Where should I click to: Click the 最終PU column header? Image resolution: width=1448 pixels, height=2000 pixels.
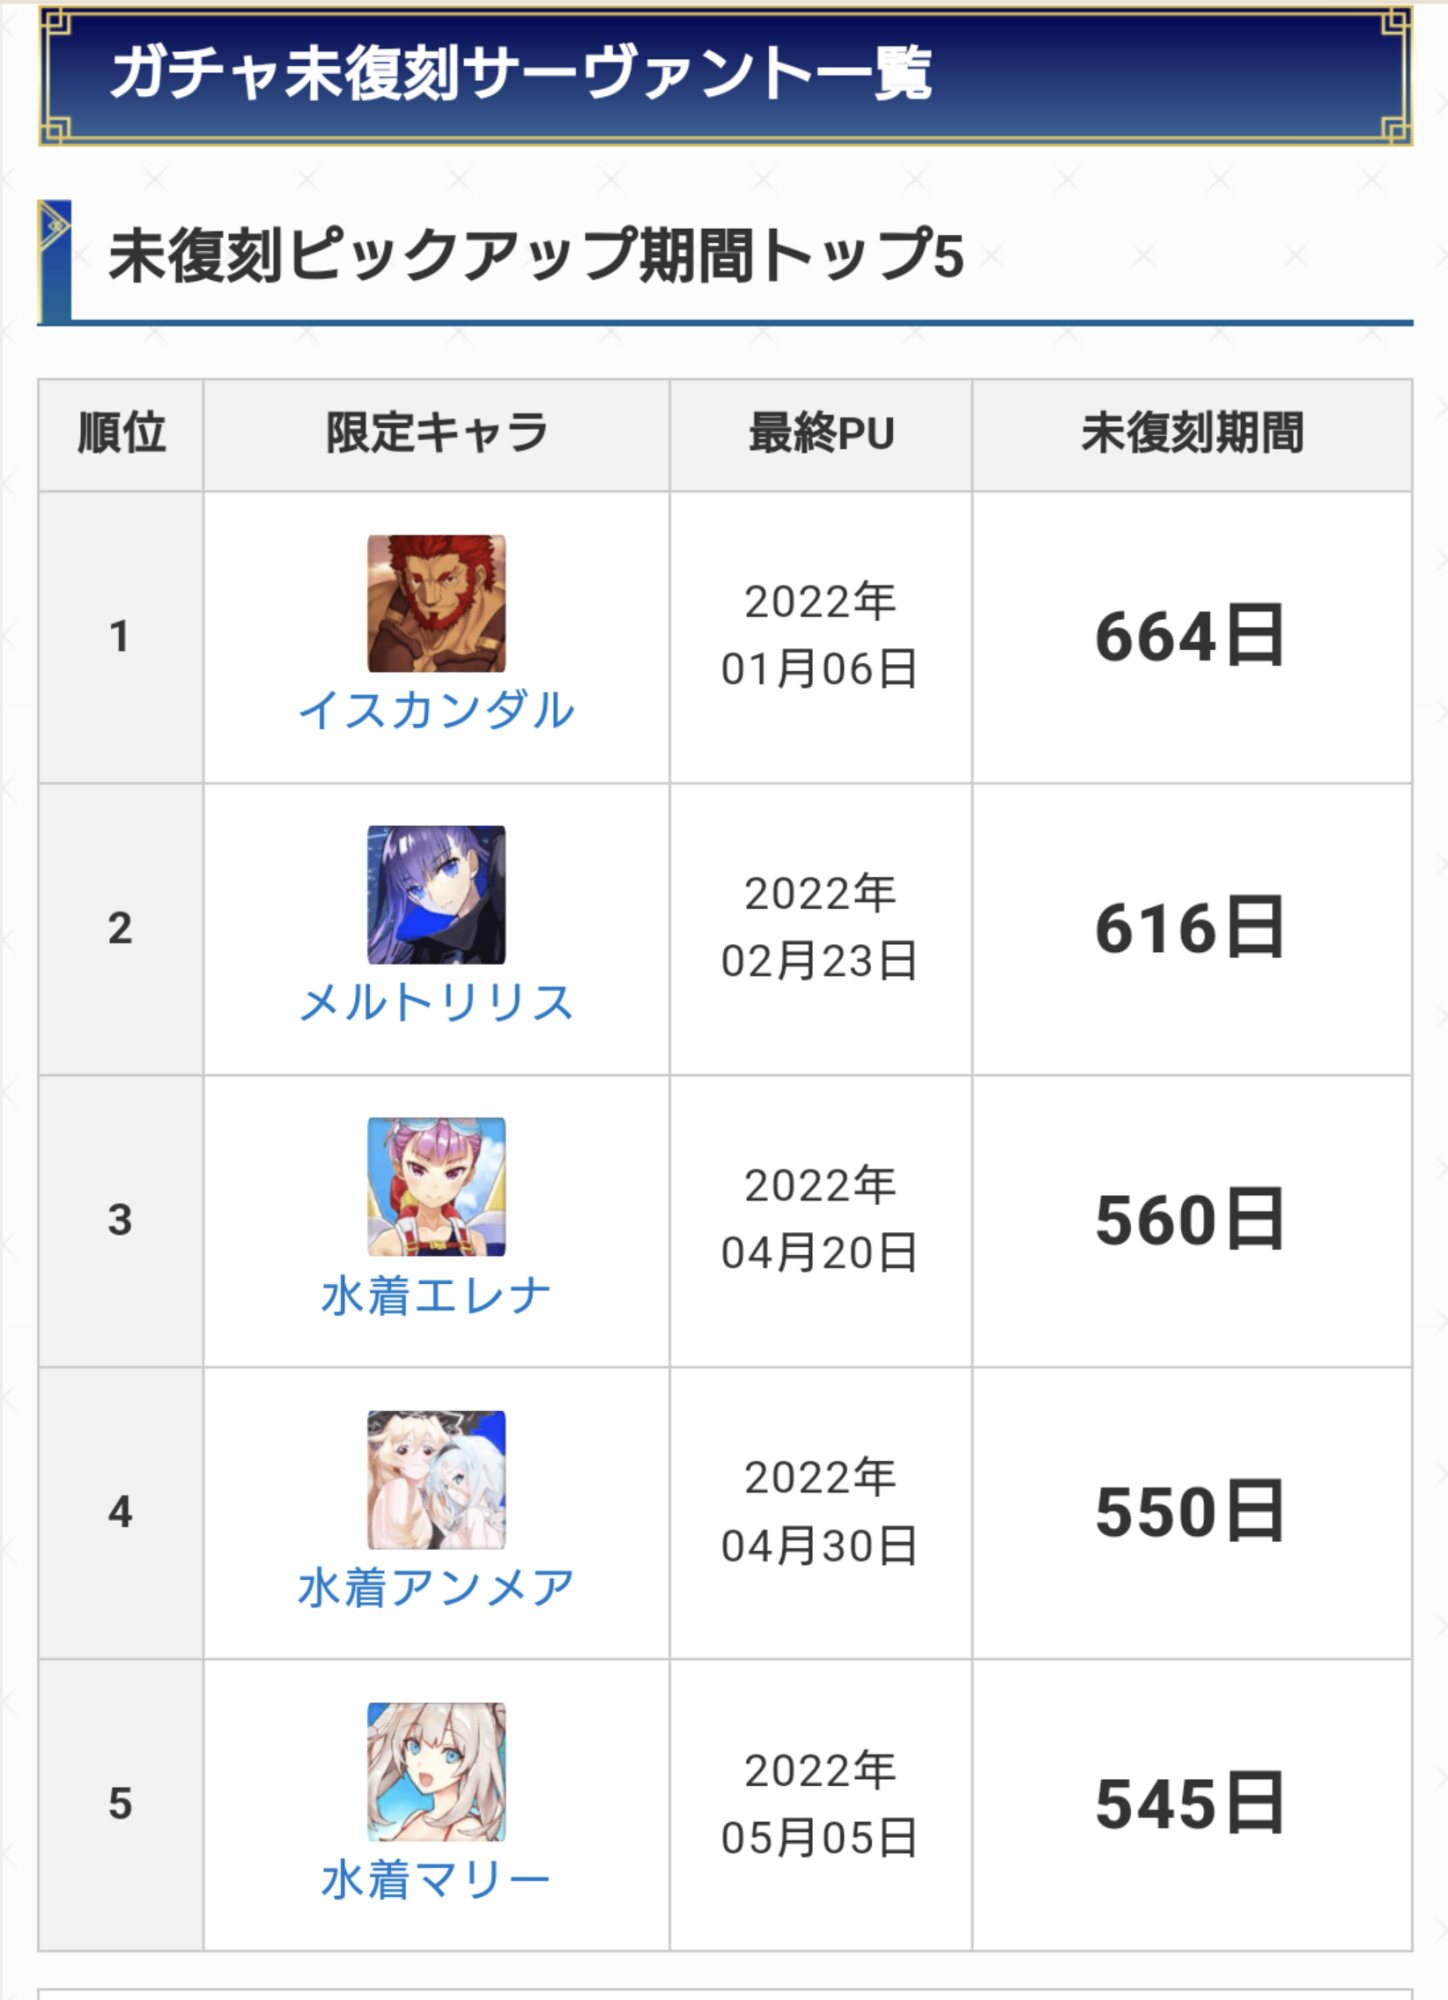click(x=821, y=434)
